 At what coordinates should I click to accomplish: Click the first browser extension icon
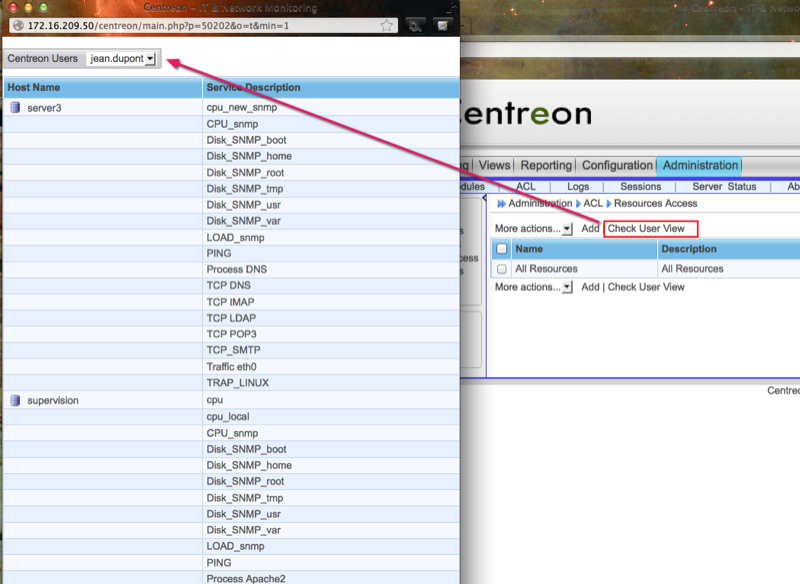[x=414, y=25]
